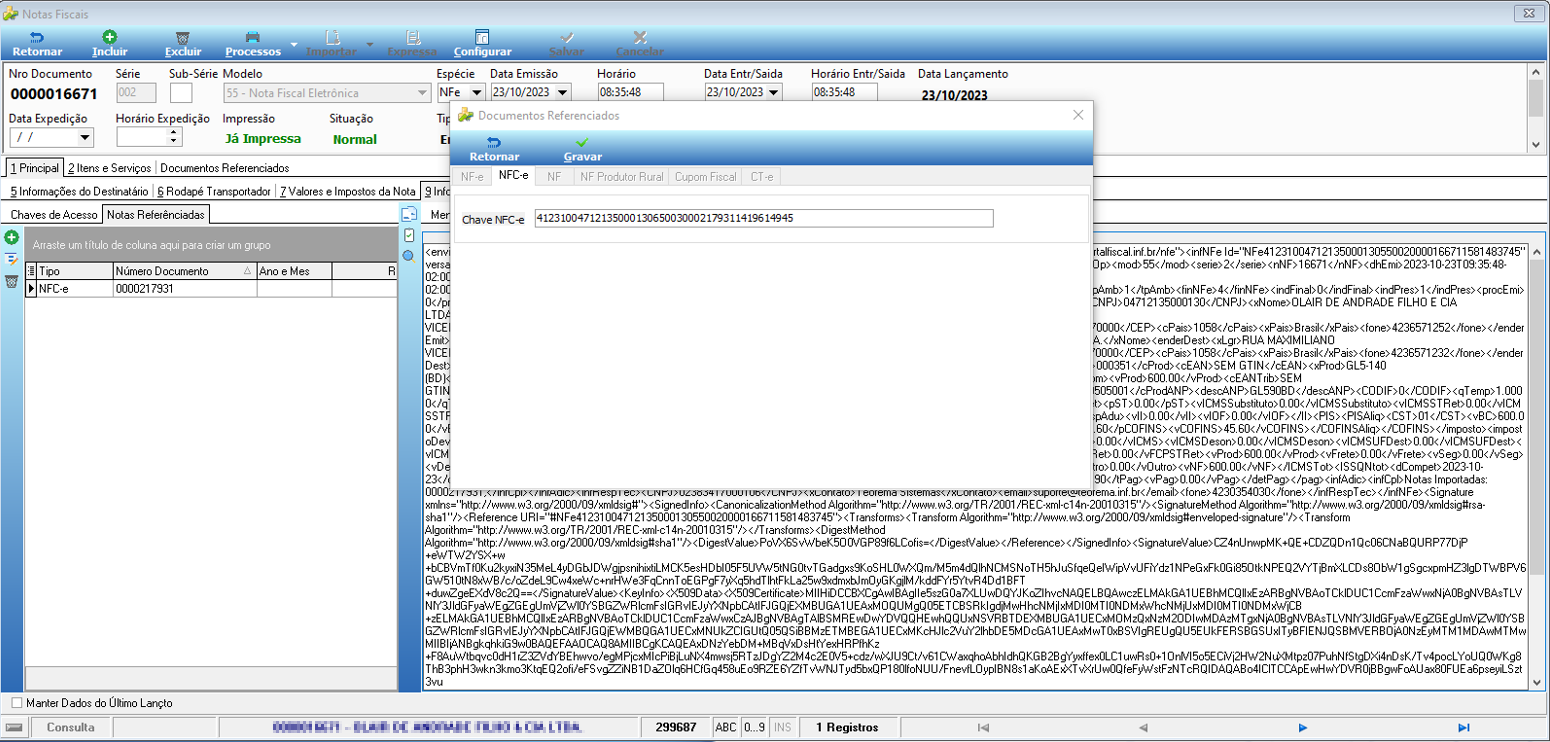Go to the next record navigation arrow
Viewport: 1550px width, 742px height.
point(1303,728)
